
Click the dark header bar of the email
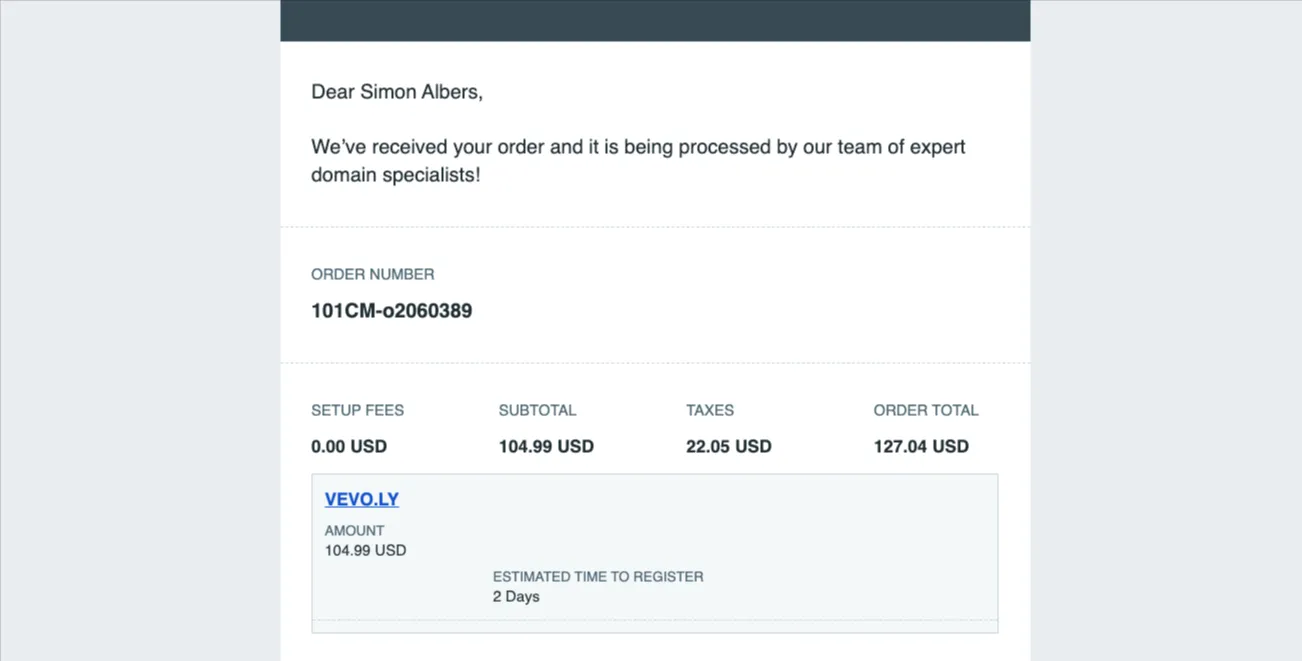pyautogui.click(x=655, y=20)
